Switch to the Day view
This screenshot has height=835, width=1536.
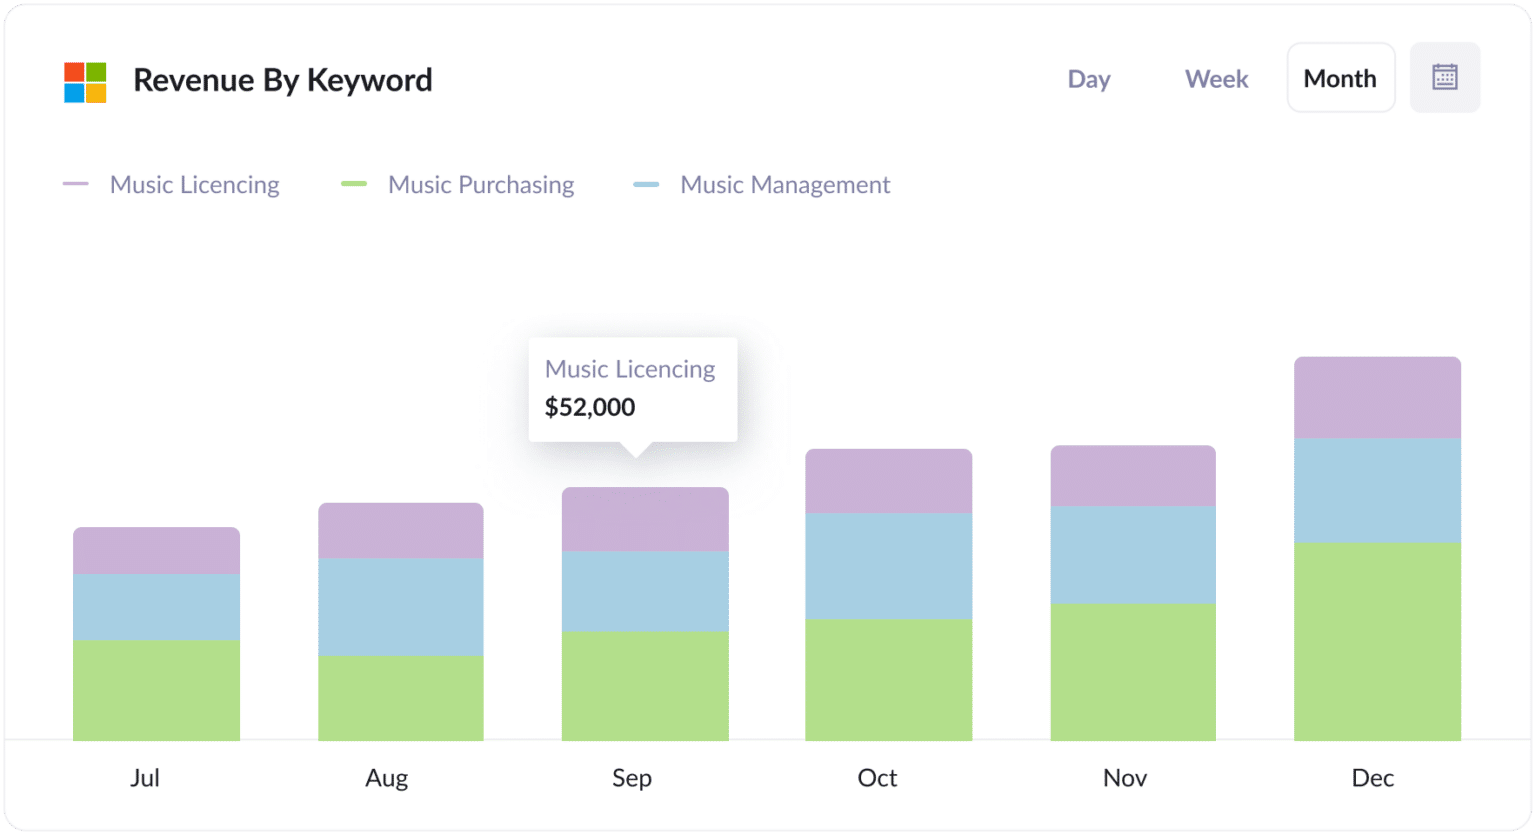1089,79
